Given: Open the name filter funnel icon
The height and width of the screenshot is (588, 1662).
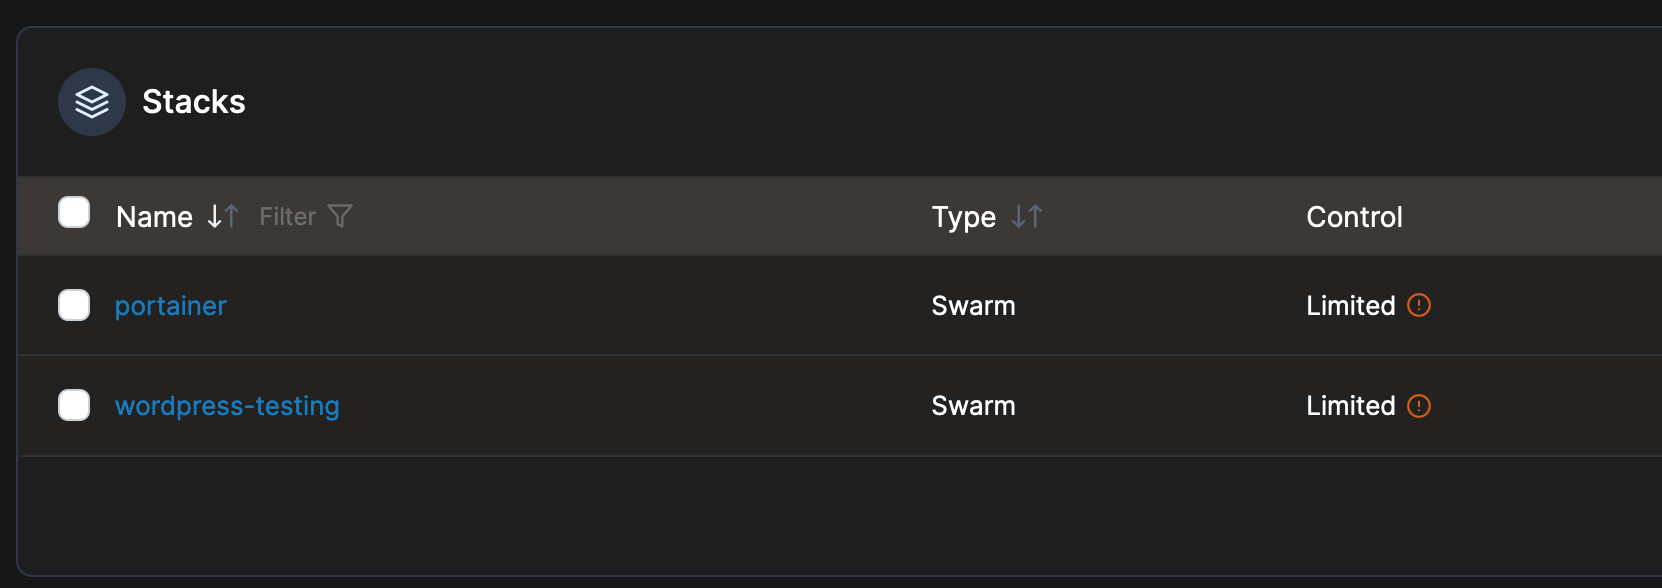Looking at the screenshot, I should (x=340, y=216).
